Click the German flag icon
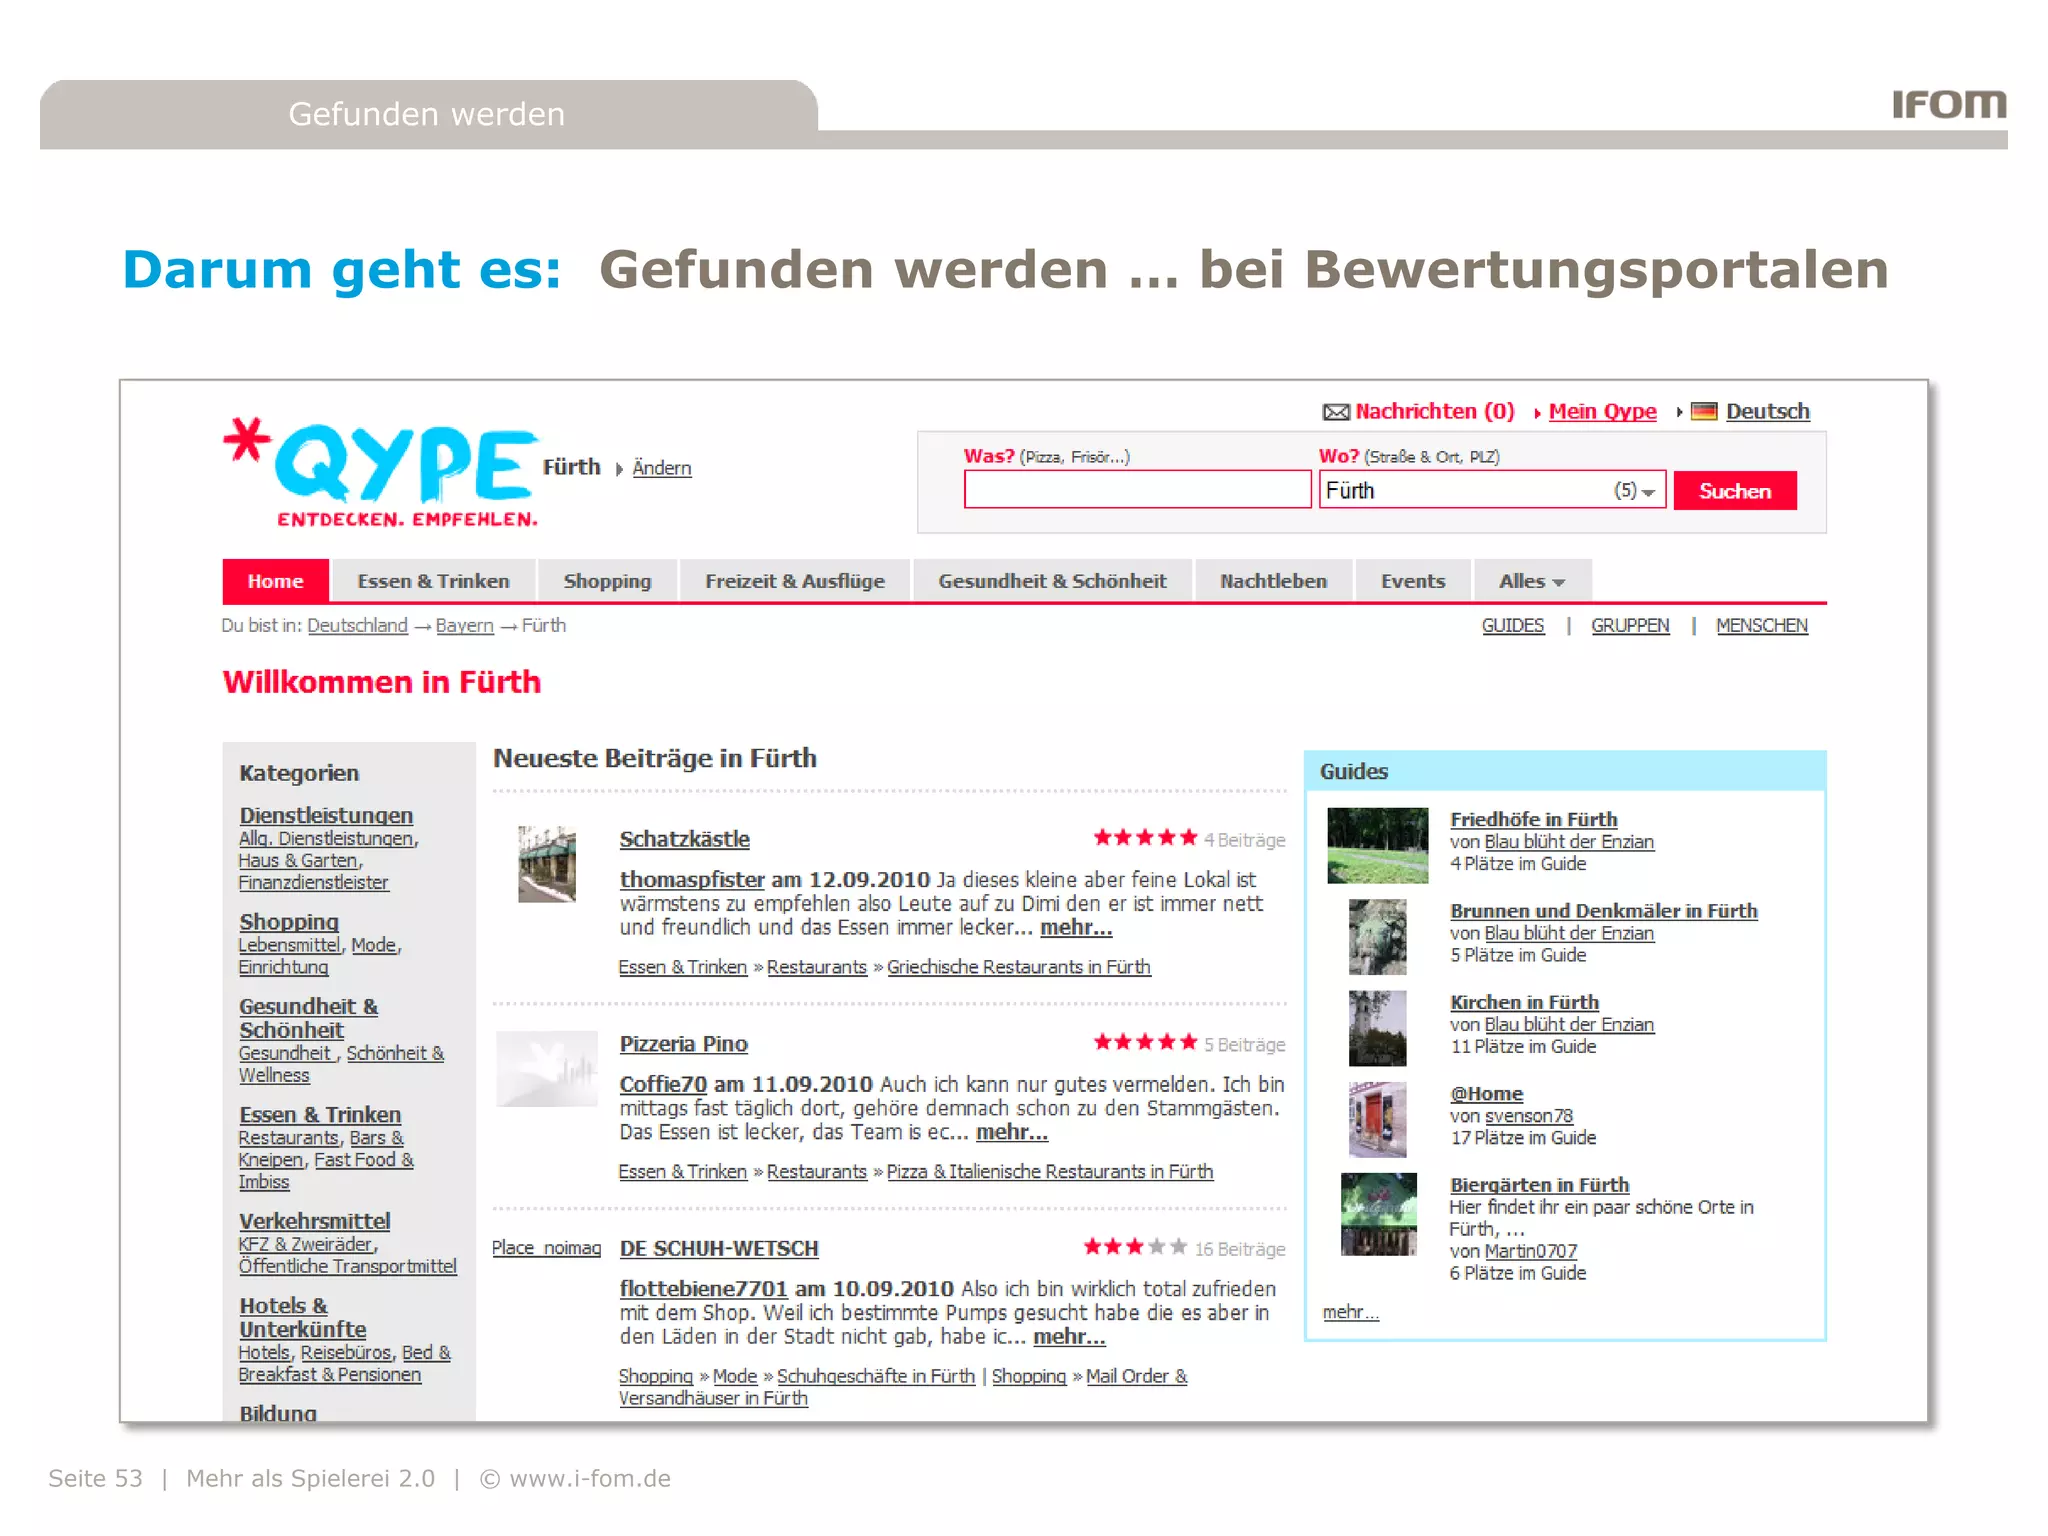 (1704, 411)
